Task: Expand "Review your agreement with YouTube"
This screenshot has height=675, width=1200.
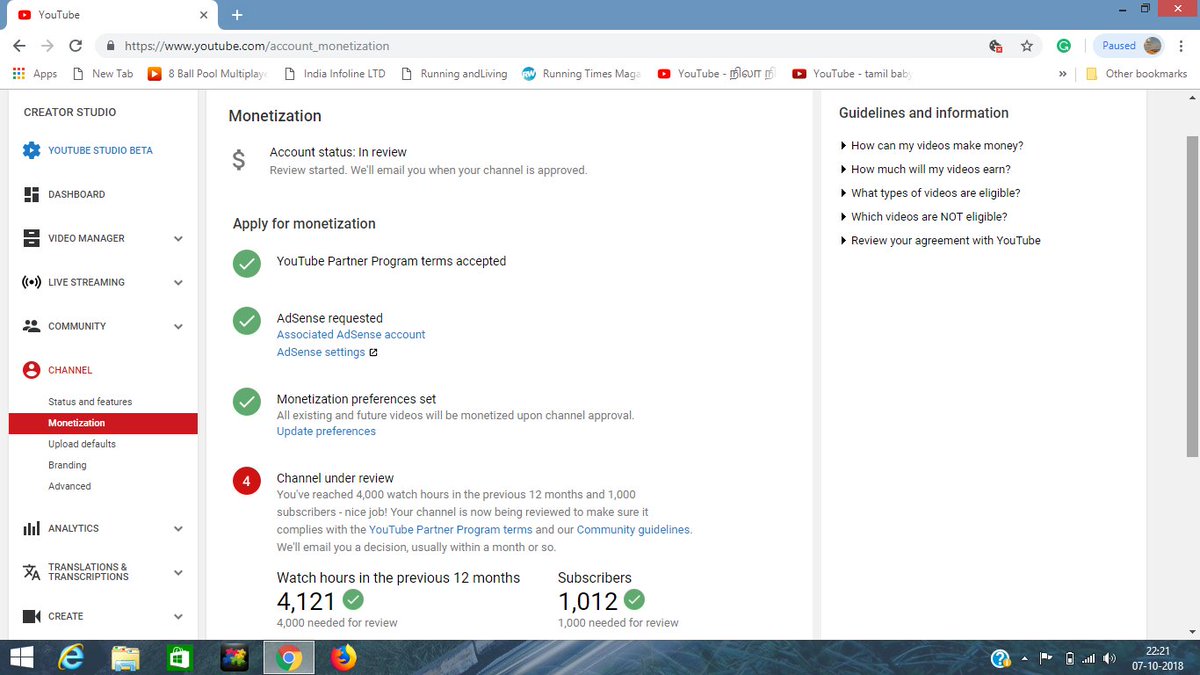Action: (940, 241)
